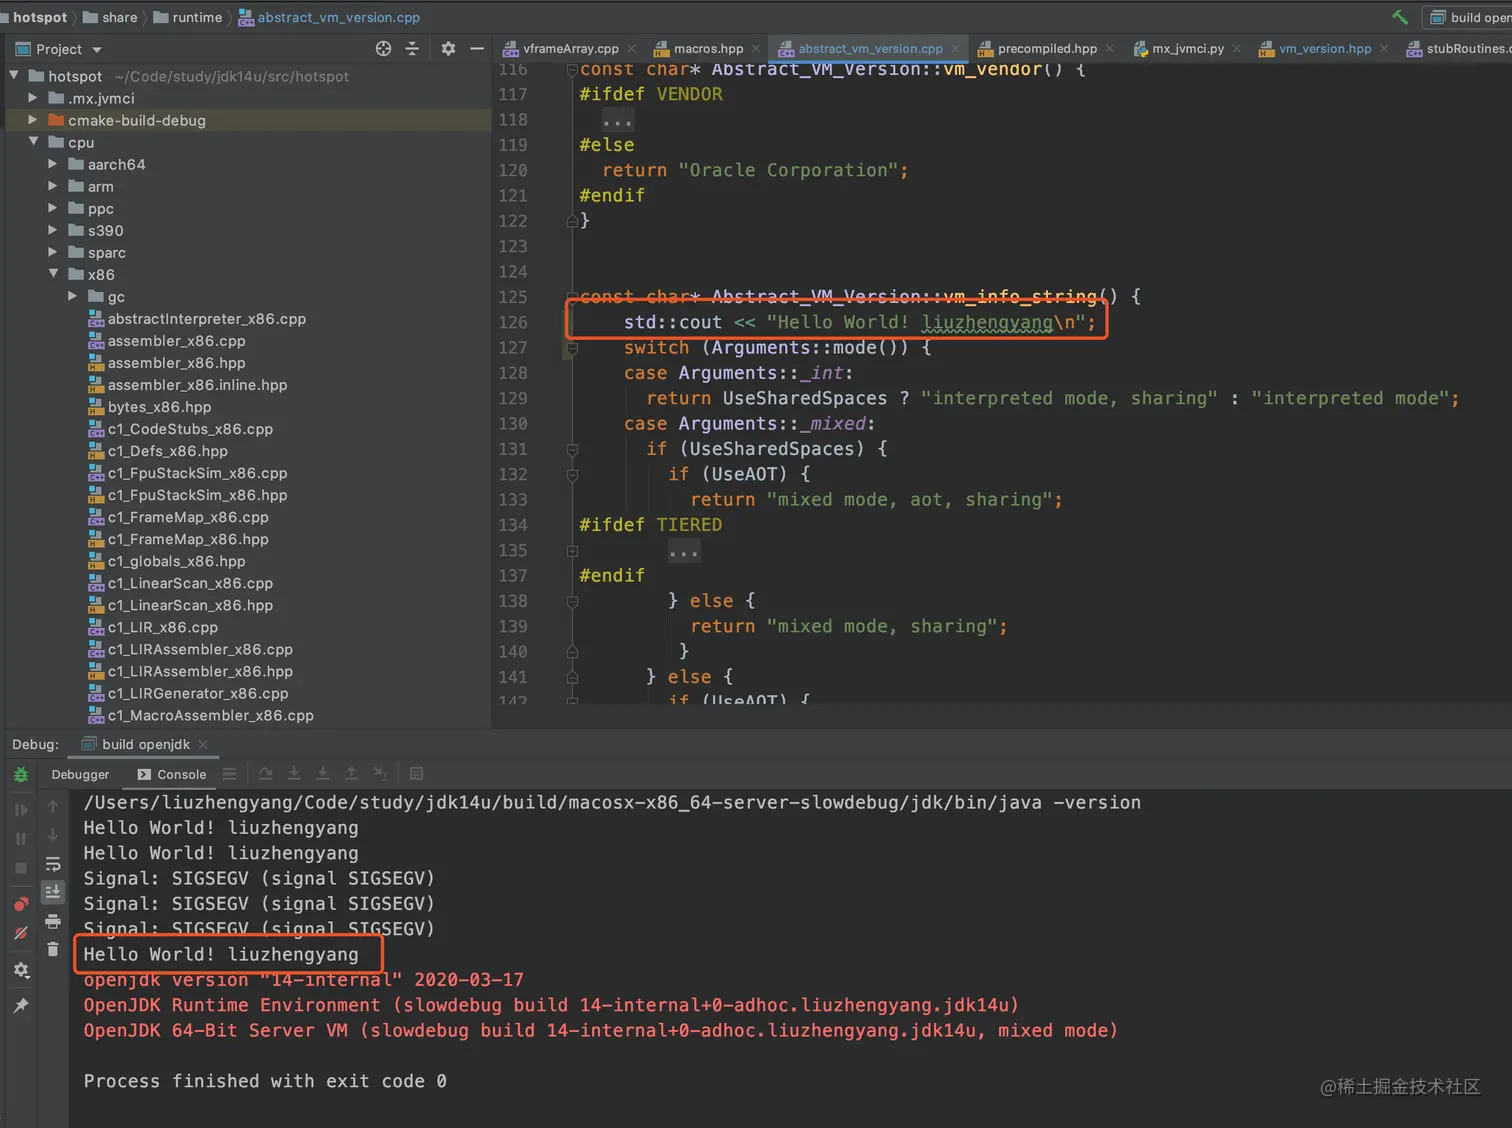Toggle scroll to end of console
The width and height of the screenshot is (1512, 1128).
[x=53, y=891]
